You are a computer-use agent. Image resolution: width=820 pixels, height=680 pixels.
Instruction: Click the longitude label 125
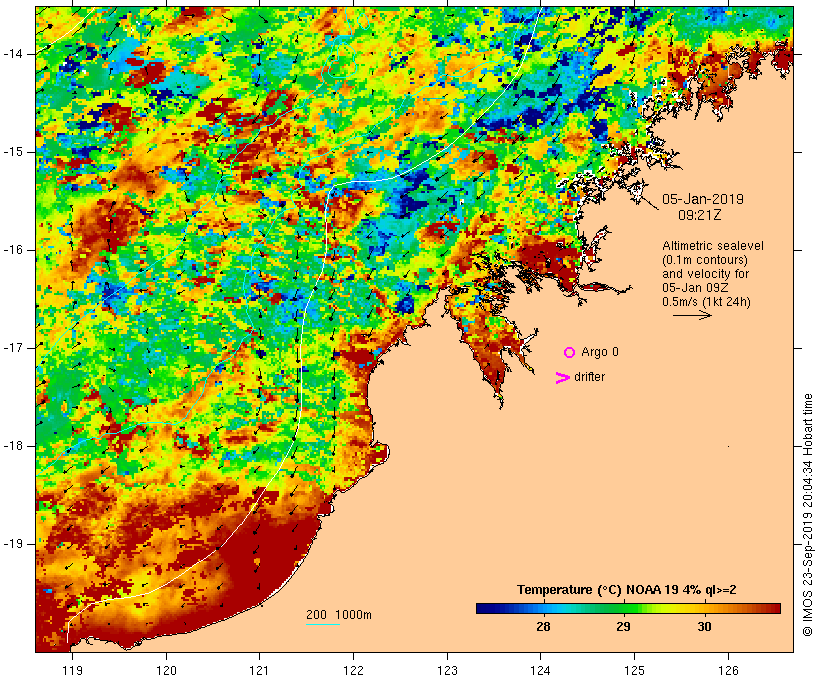point(634,670)
